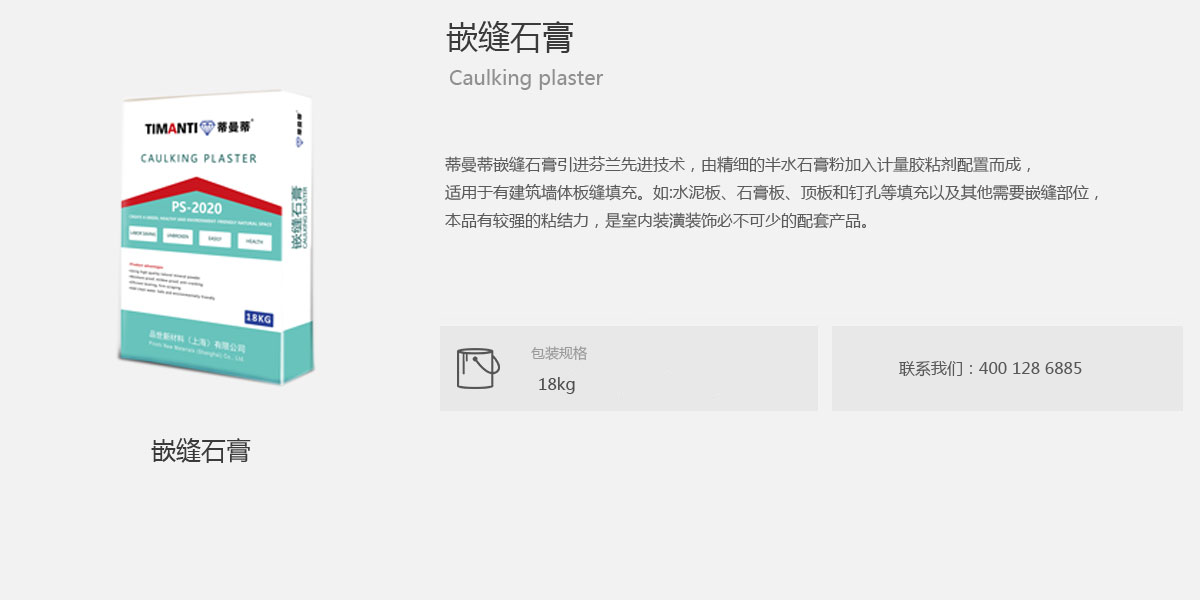Click the 包装规格 label
The image size is (1200, 600).
pyautogui.click(x=559, y=353)
